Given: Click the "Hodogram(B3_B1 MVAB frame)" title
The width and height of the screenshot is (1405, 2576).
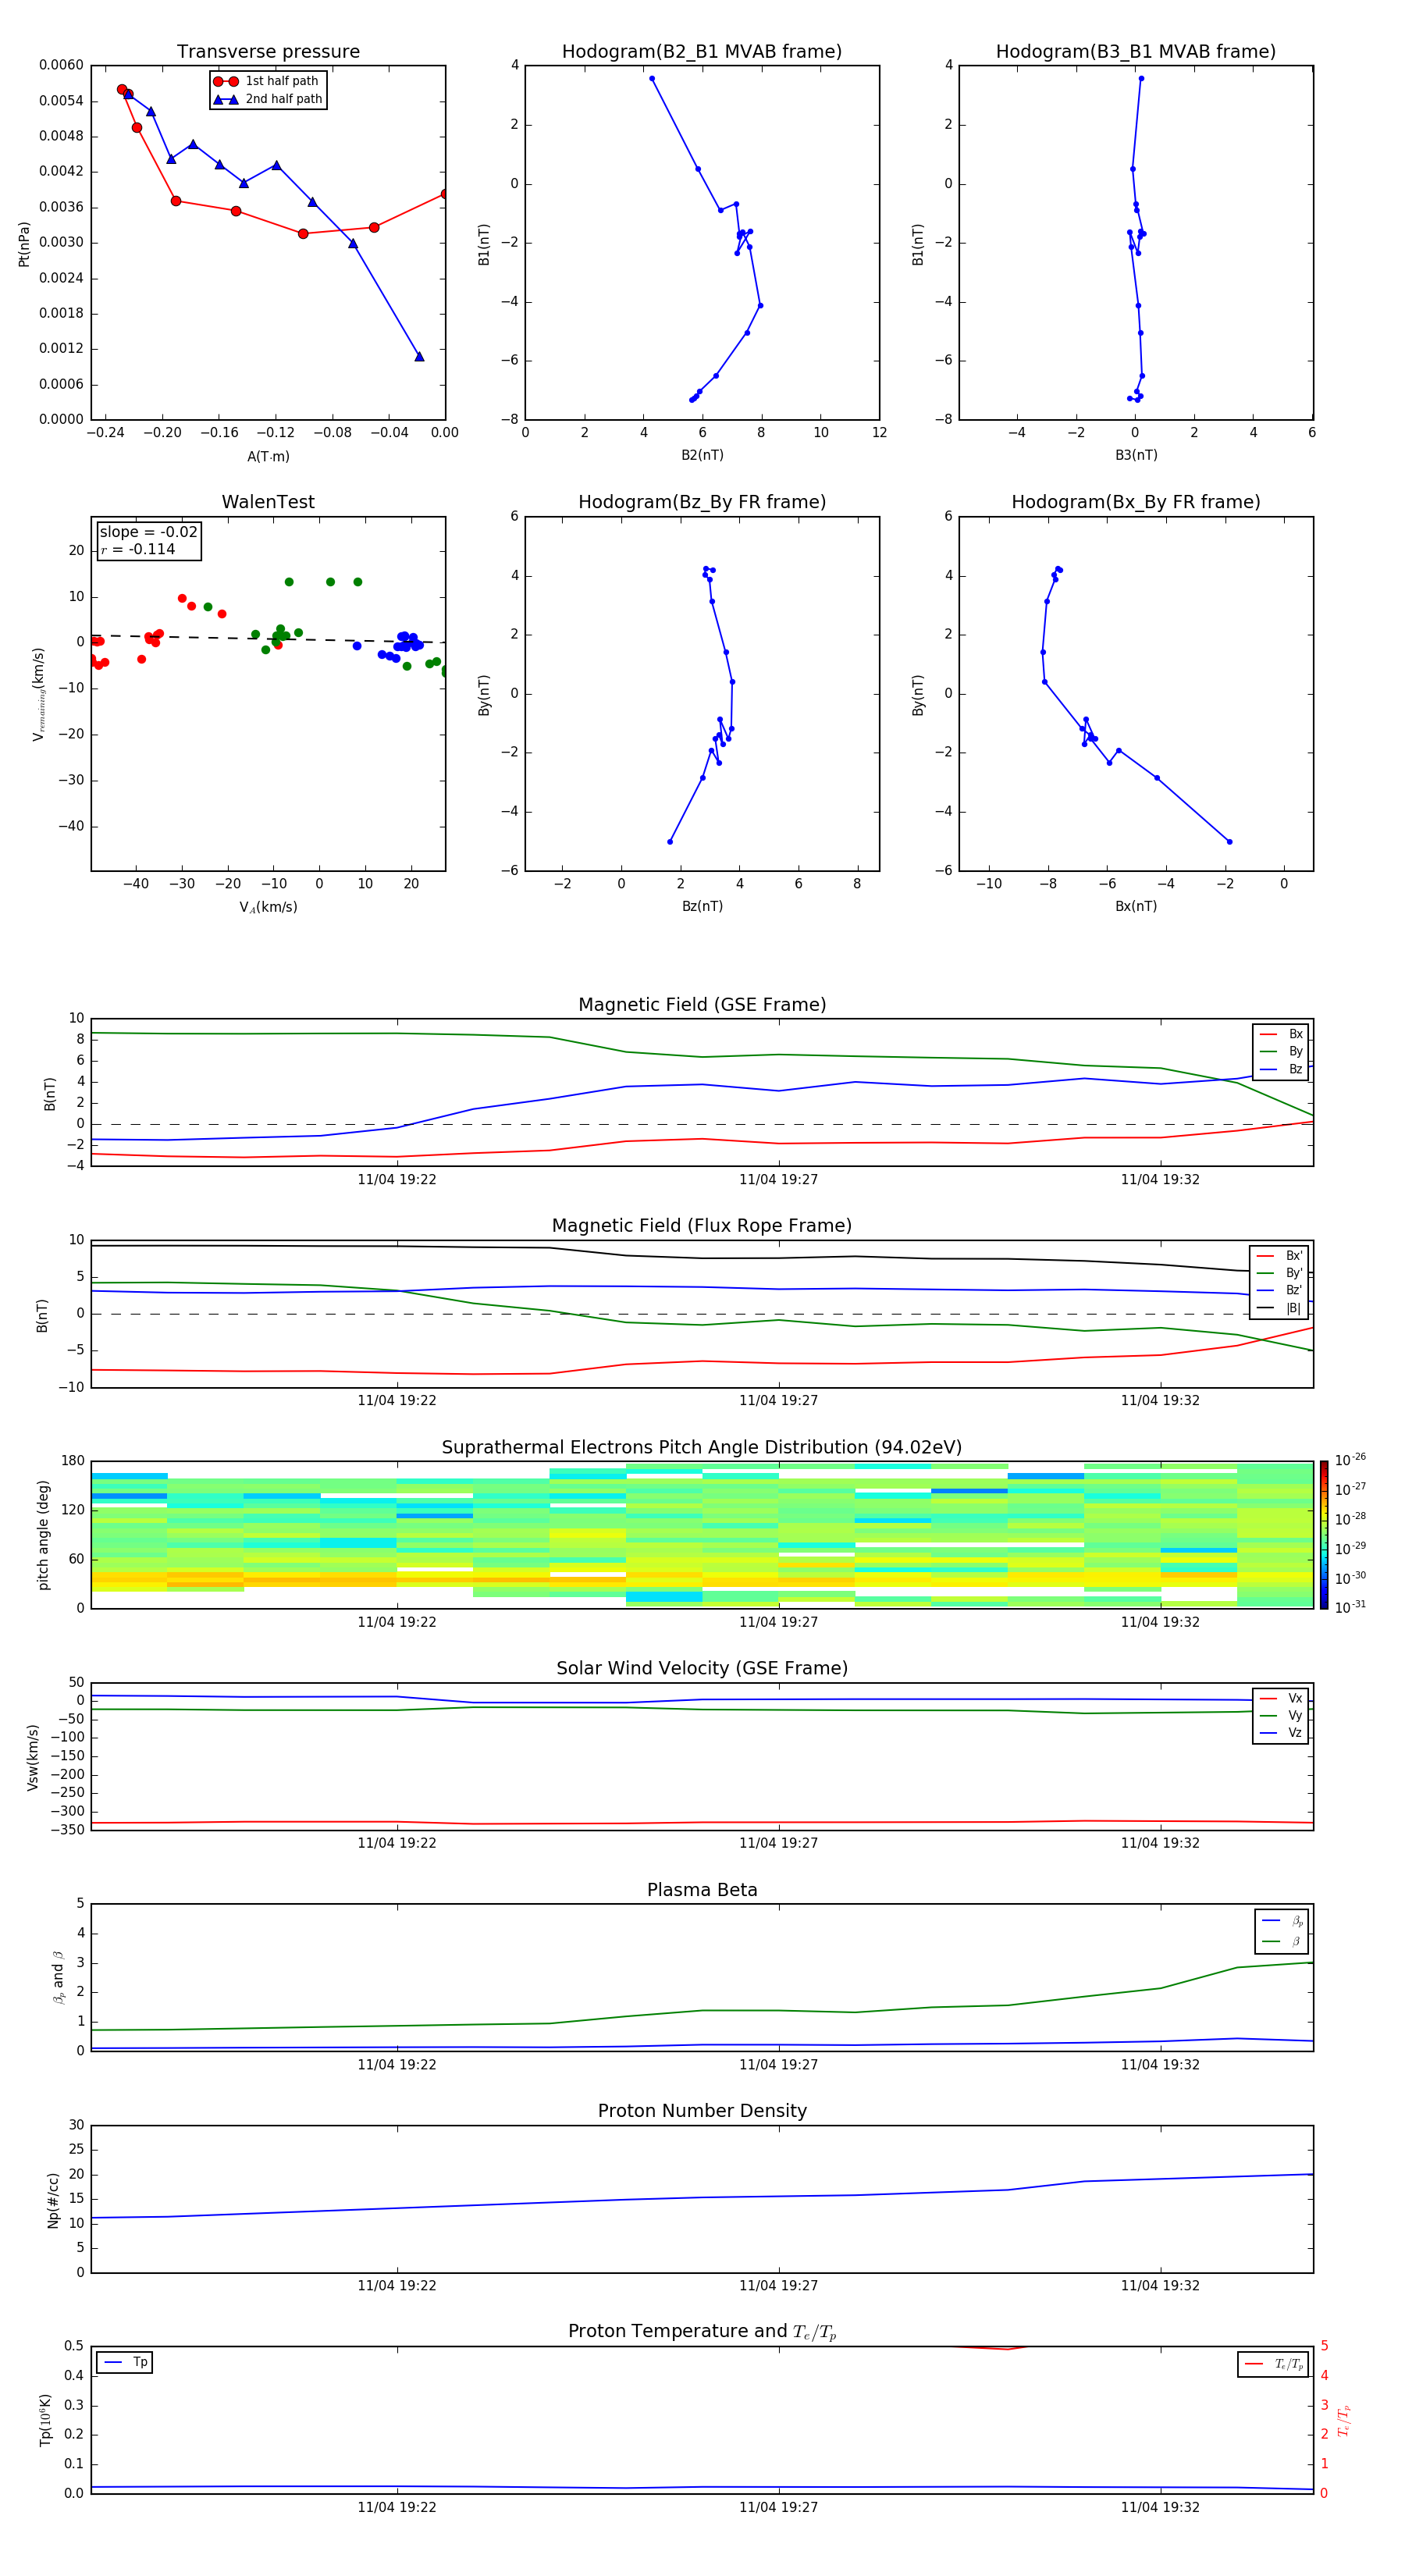Looking at the screenshot, I should (x=1136, y=51).
